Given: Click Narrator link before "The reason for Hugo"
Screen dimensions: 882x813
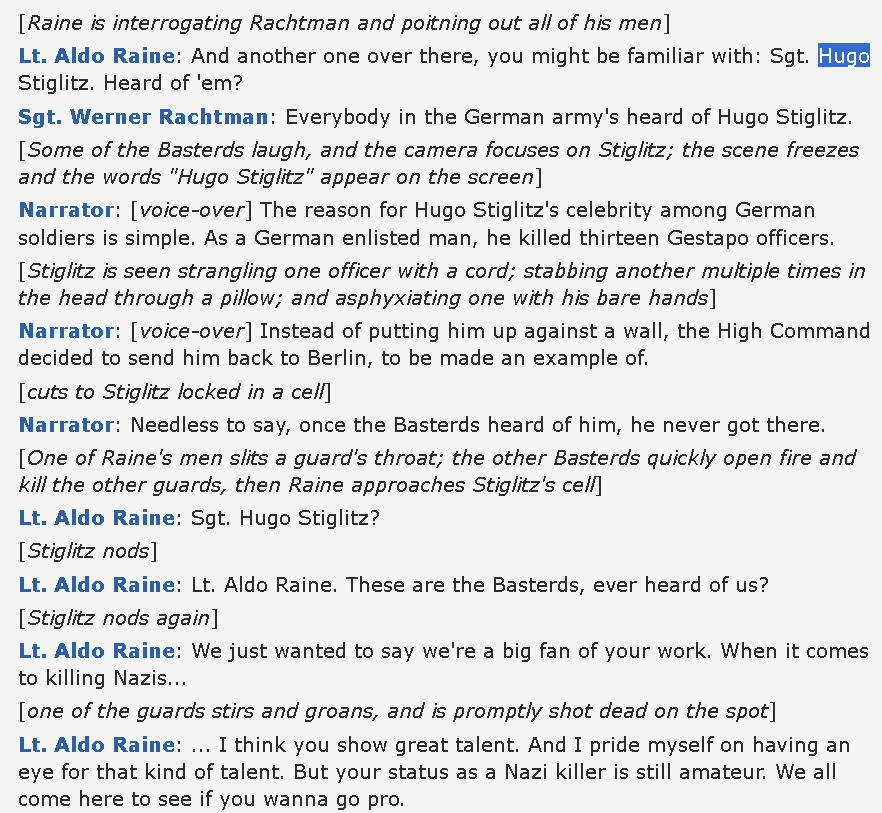Looking at the screenshot, I should tap(66, 210).
